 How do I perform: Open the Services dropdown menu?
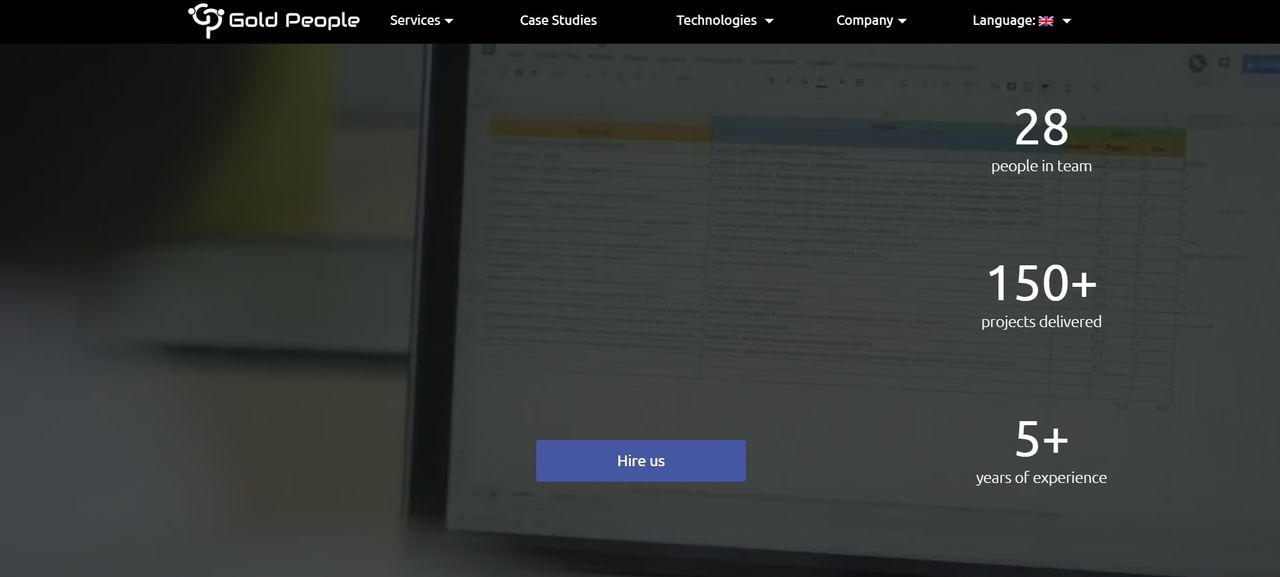tap(421, 20)
